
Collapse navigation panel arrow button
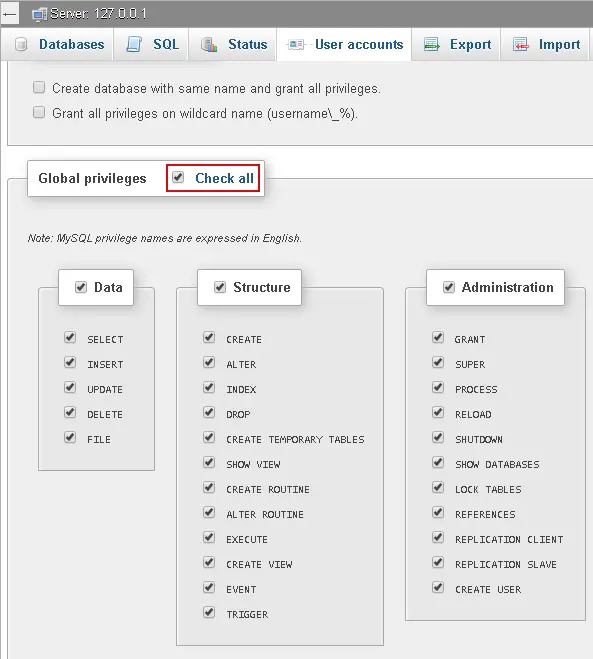9,14
